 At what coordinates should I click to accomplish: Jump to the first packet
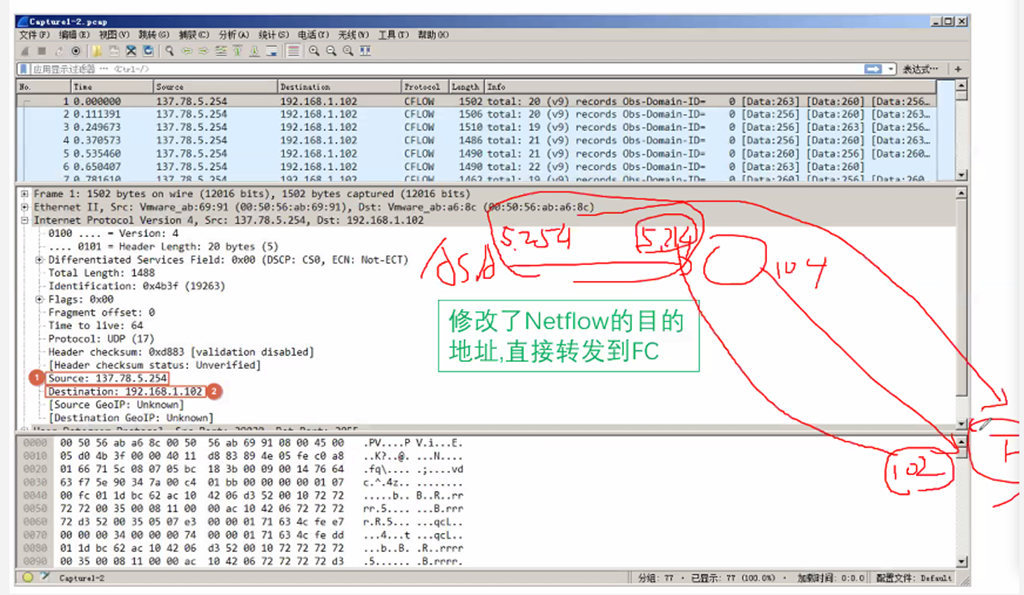click(238, 51)
